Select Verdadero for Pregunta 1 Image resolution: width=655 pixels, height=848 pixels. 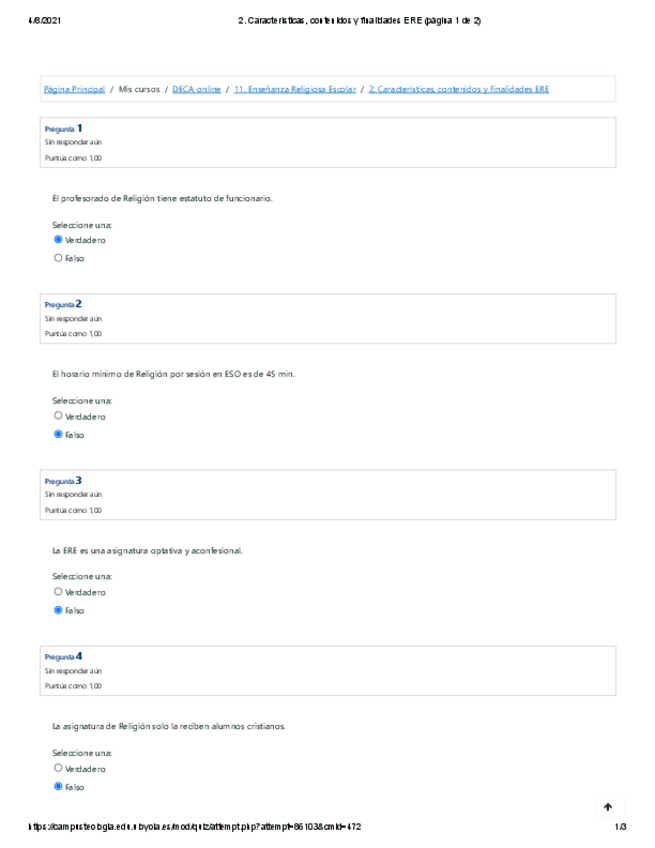[58, 240]
